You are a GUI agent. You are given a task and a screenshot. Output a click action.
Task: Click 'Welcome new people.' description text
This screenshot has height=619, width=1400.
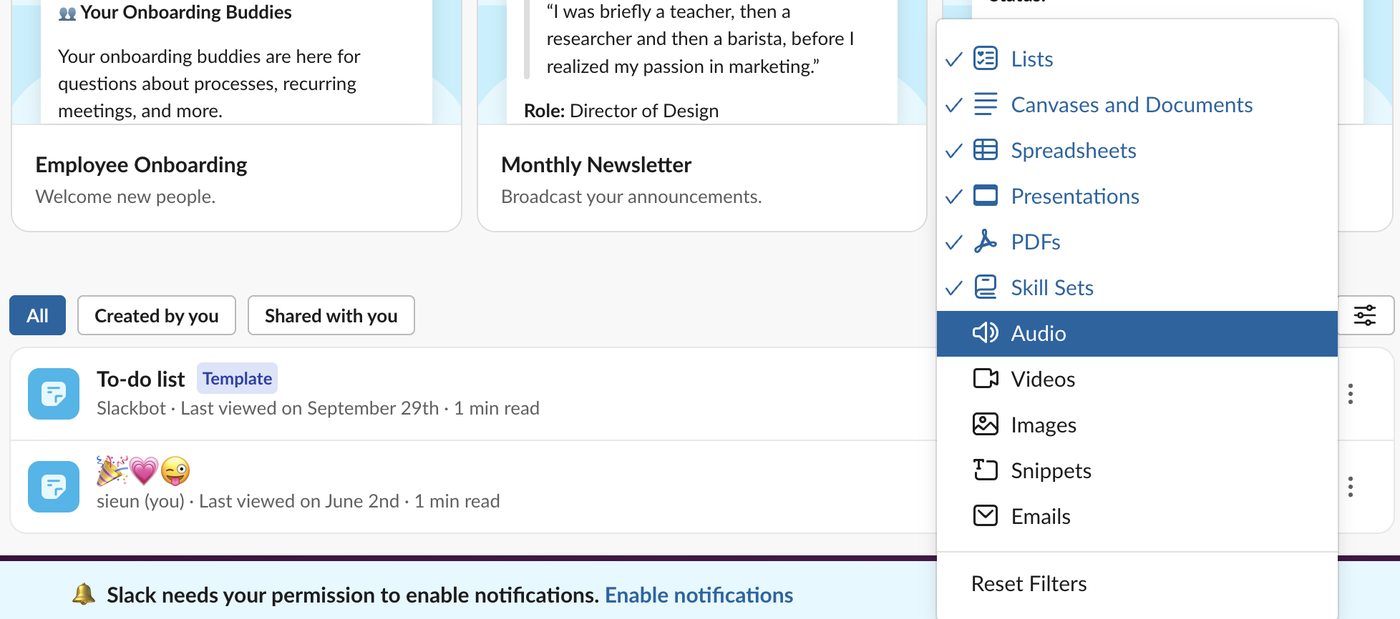click(x=125, y=197)
